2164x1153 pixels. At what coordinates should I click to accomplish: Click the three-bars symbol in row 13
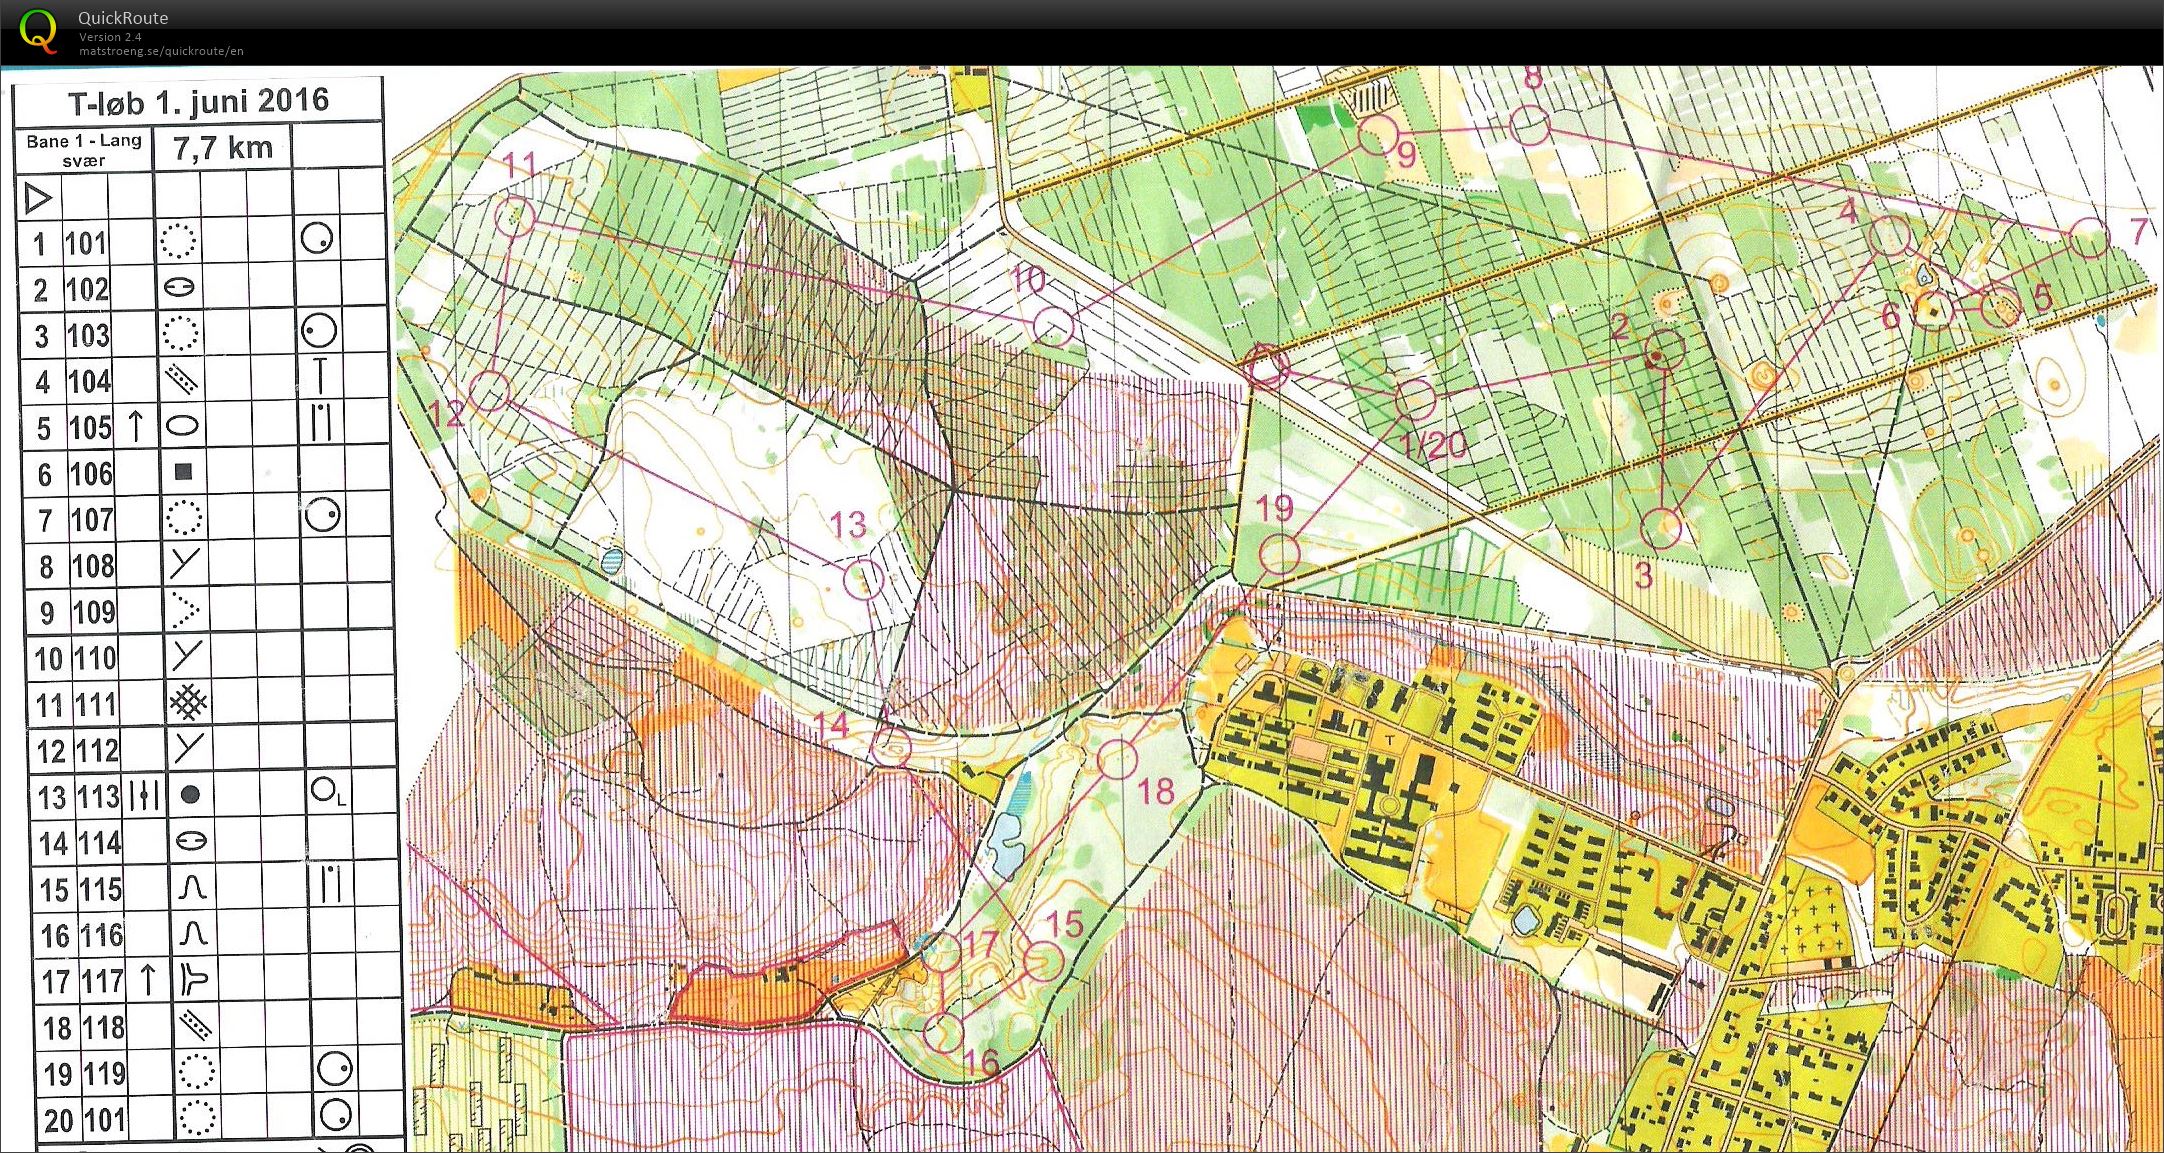[x=144, y=795]
